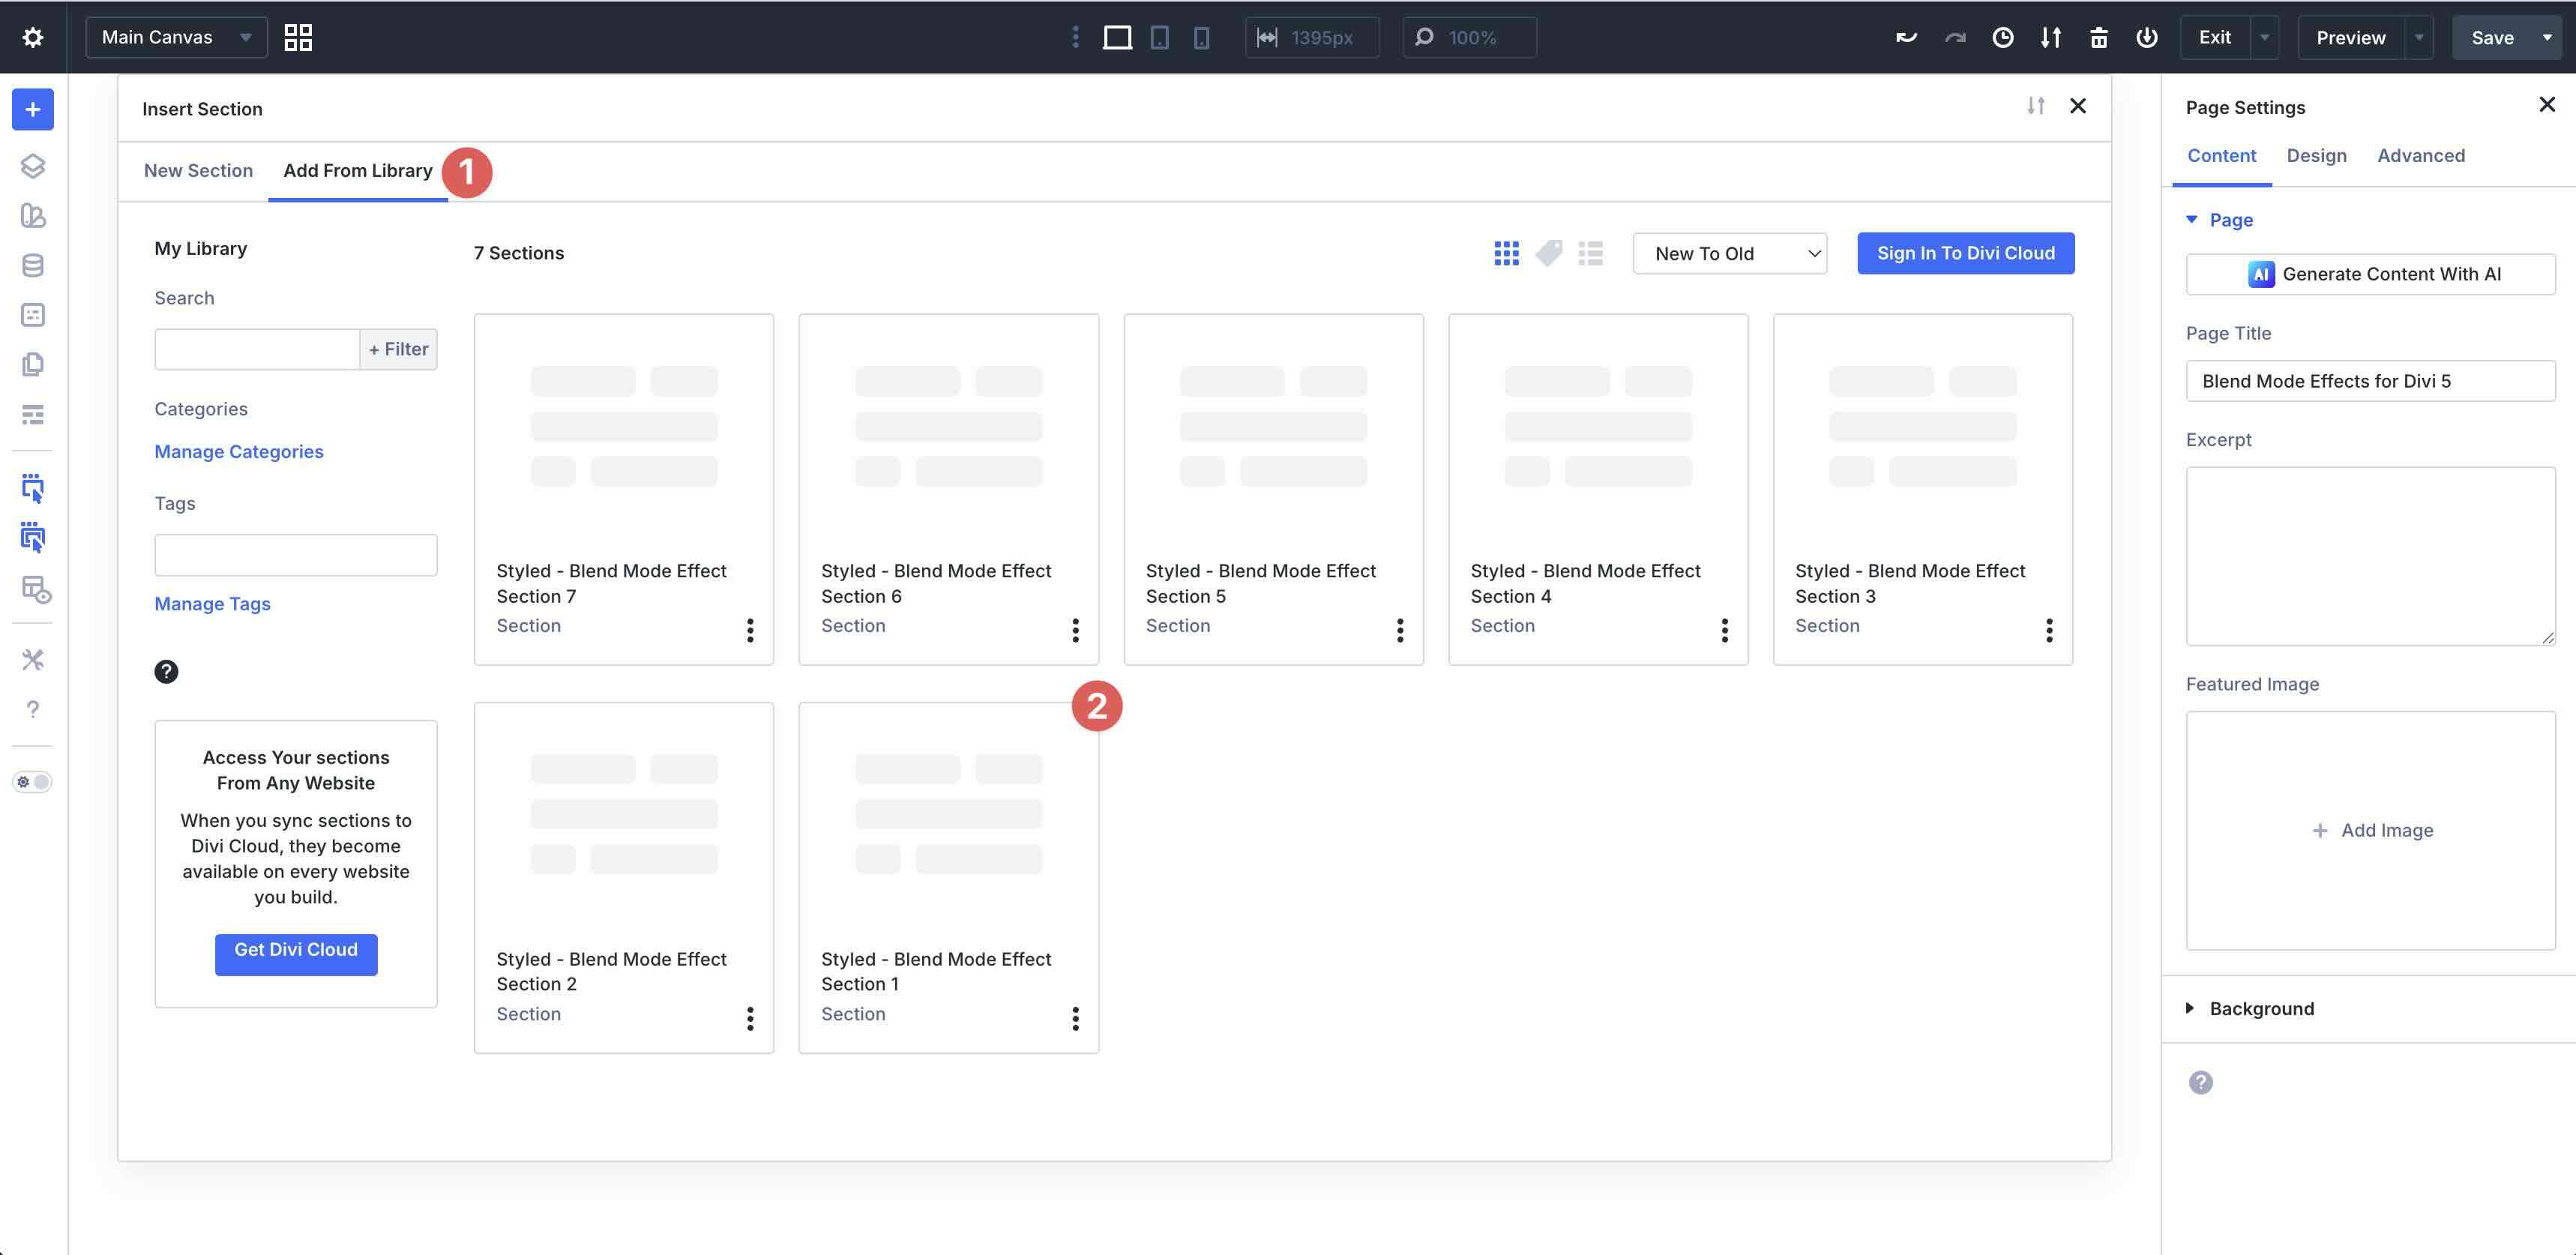The image size is (2576, 1255).
Task: Select the phone preview icon
Action: (1200, 37)
